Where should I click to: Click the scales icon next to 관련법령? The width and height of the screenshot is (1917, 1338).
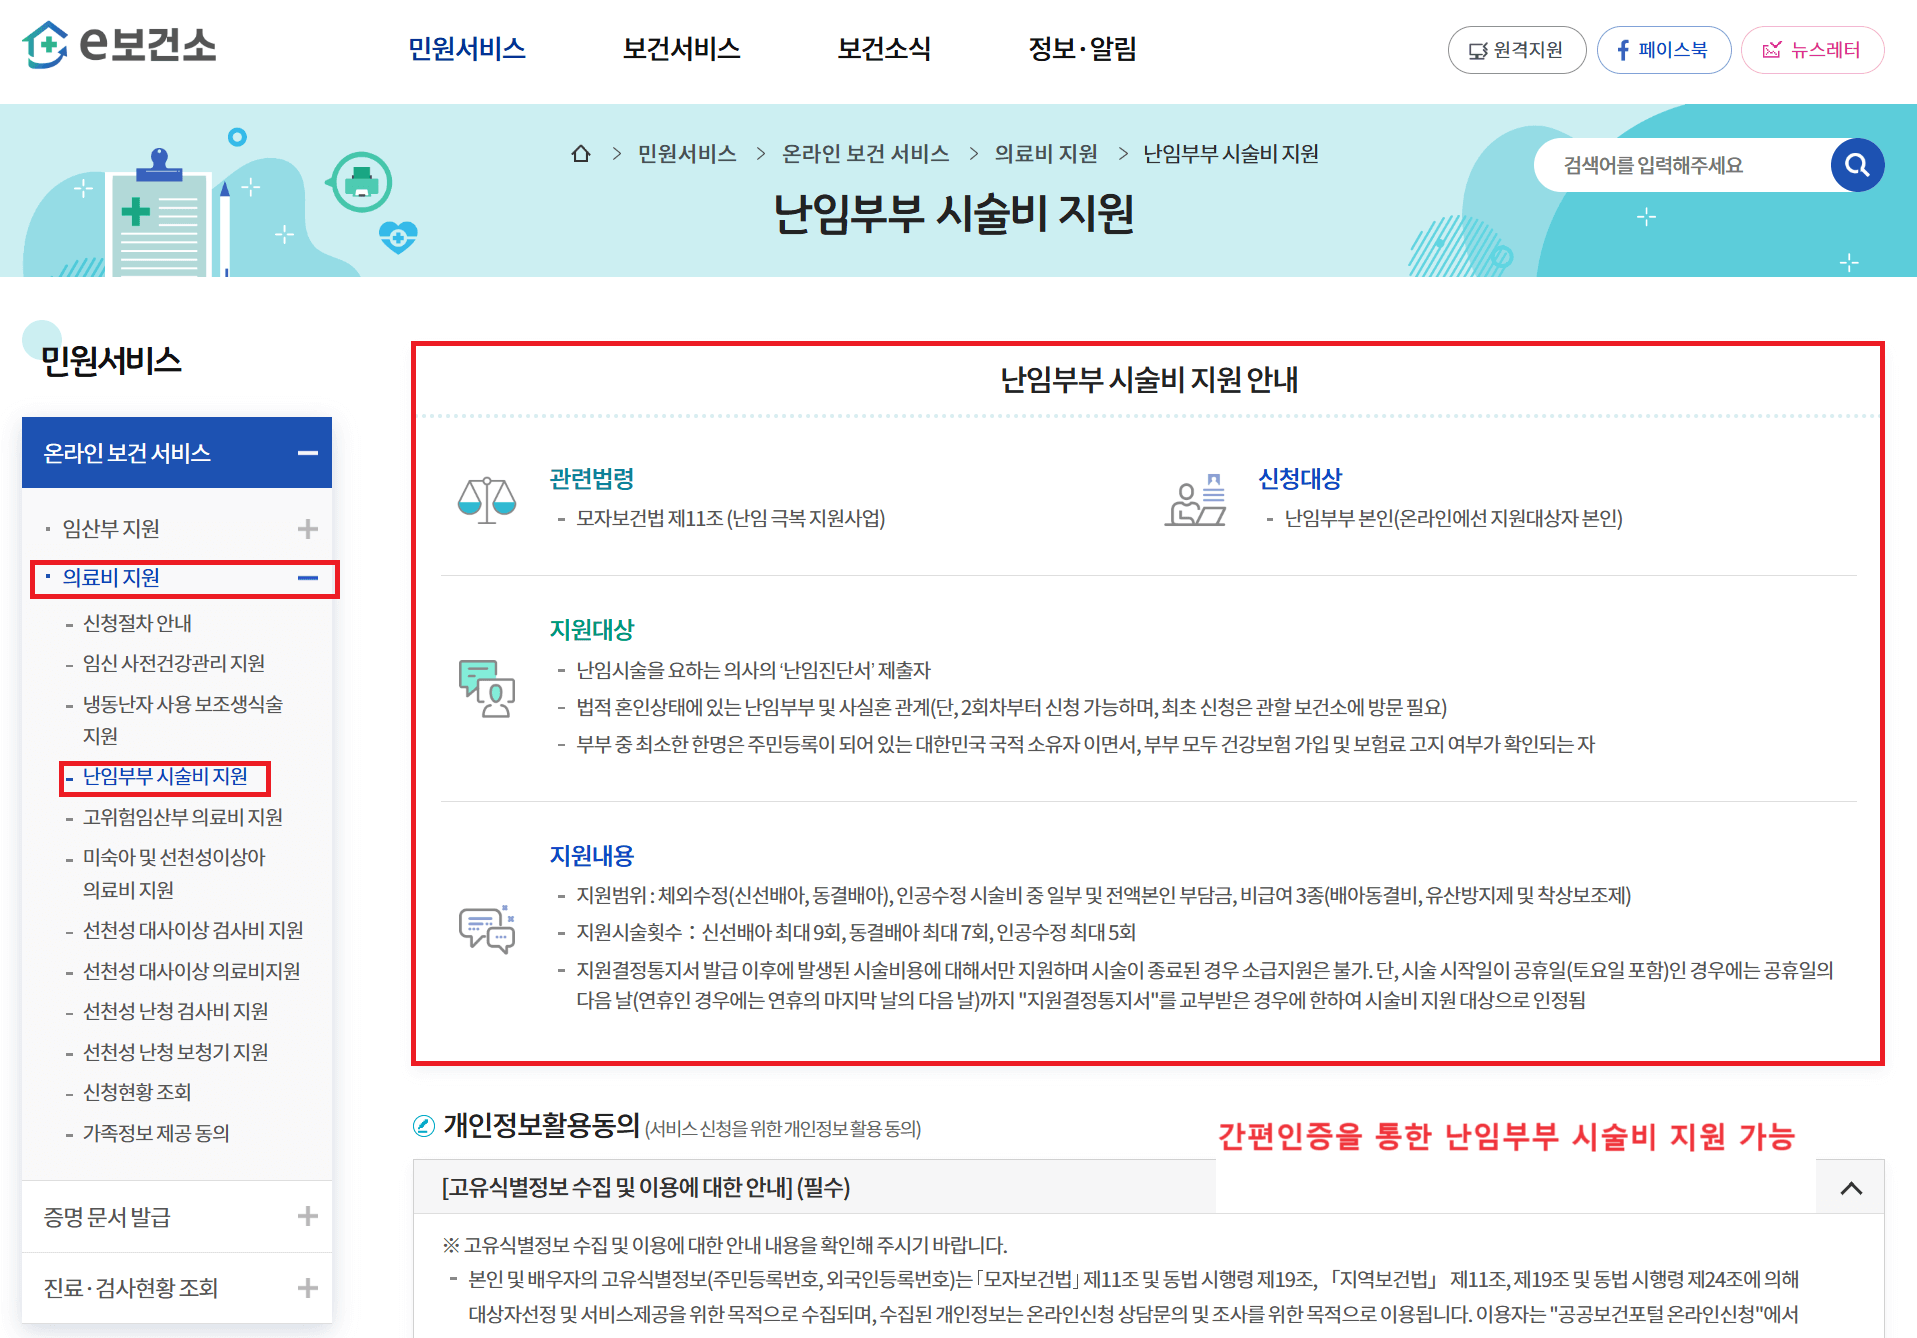pos(487,497)
